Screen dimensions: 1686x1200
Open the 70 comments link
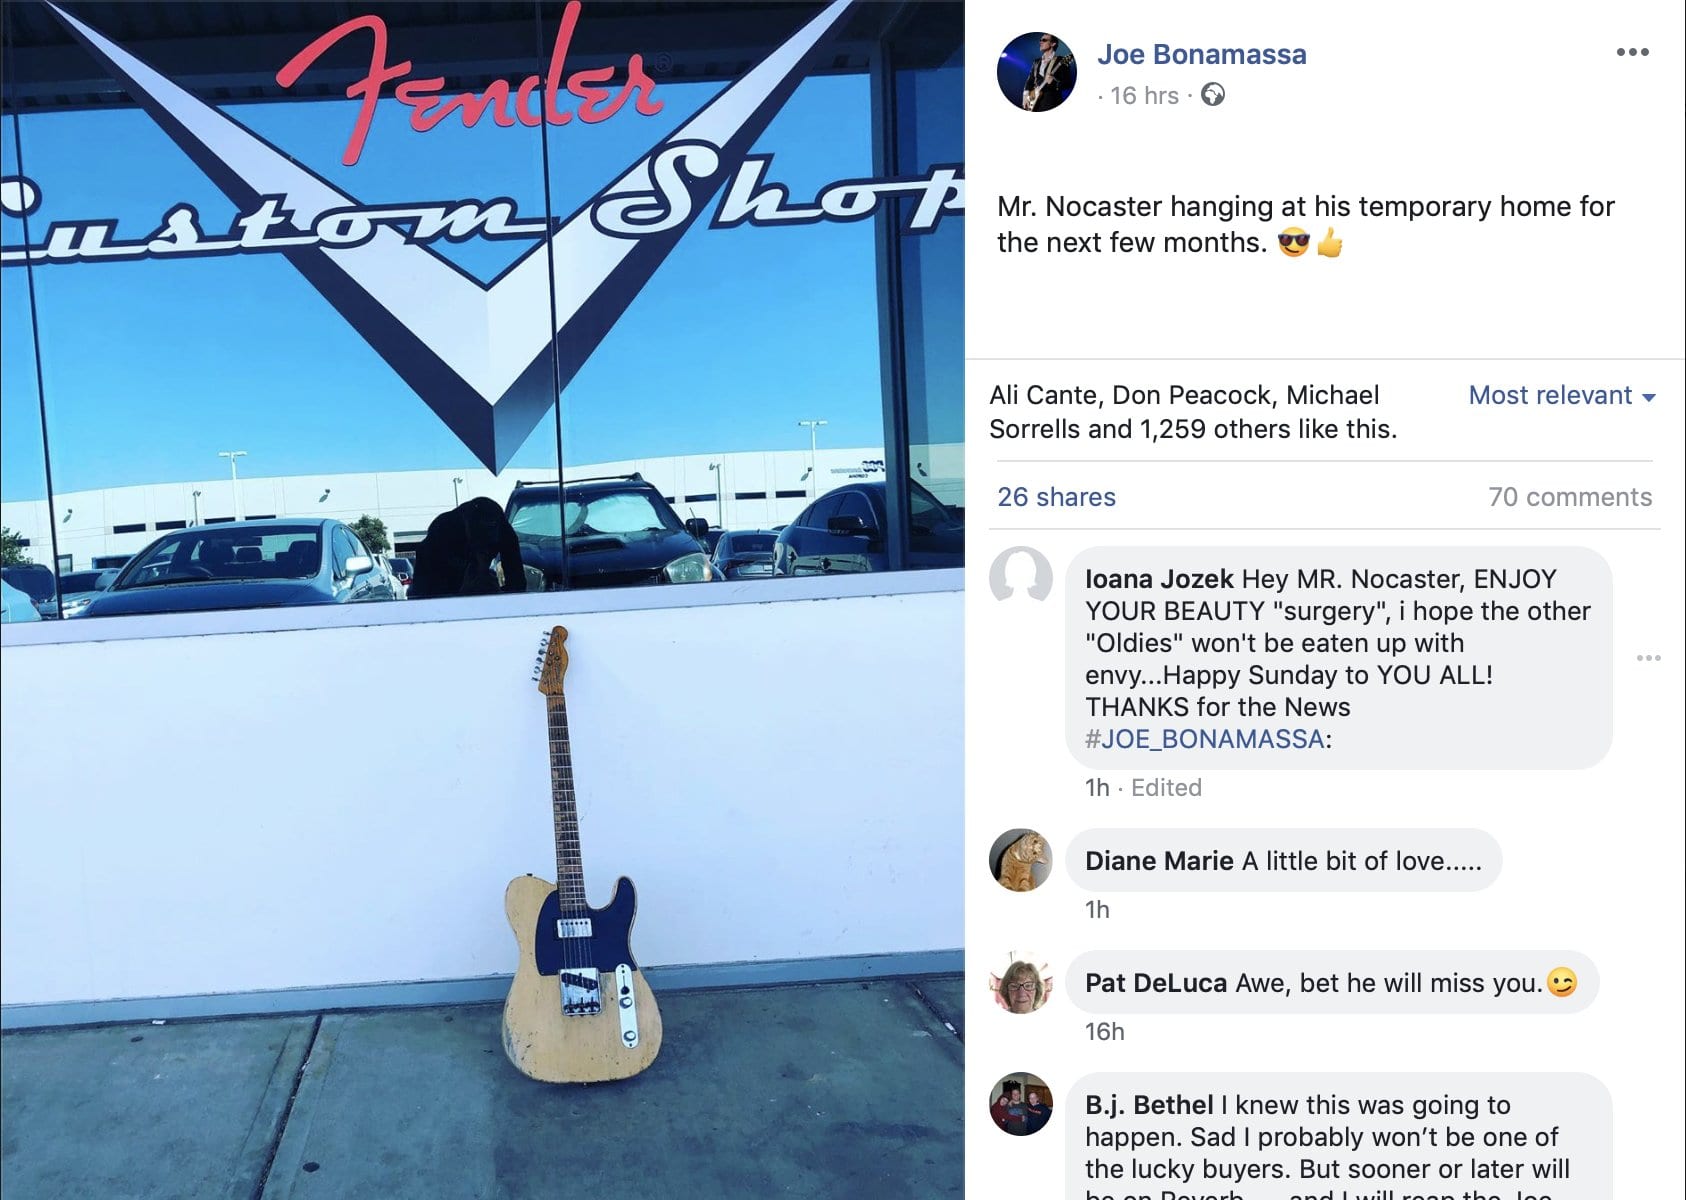pos(1570,497)
